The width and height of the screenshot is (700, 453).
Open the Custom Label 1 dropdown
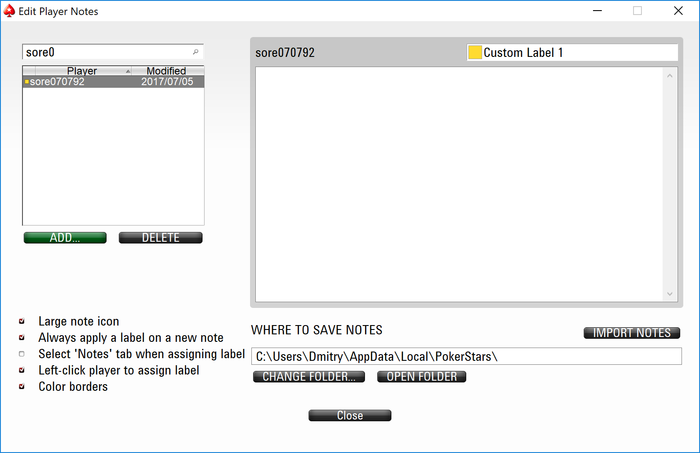[572, 52]
